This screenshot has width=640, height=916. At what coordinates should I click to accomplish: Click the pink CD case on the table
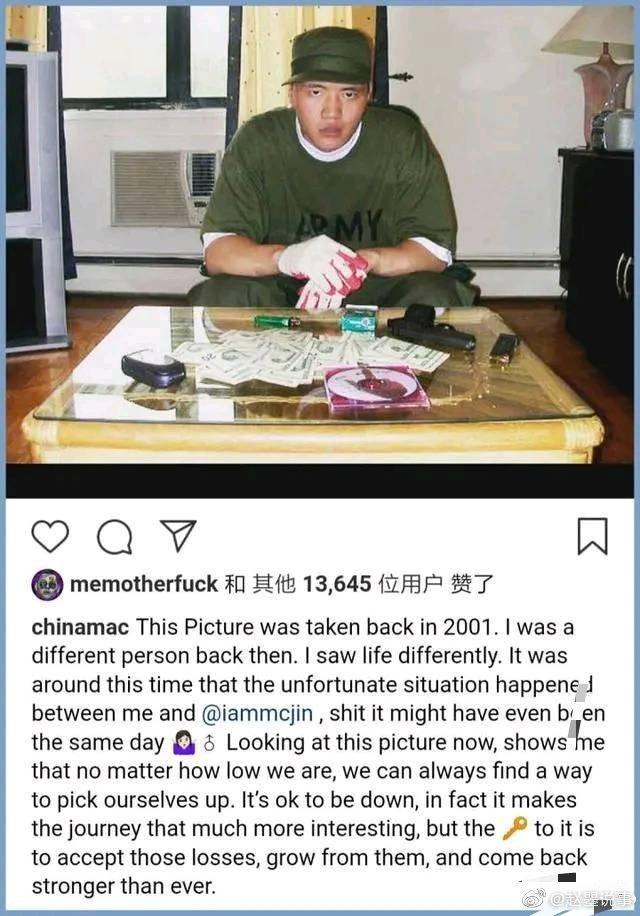(x=376, y=387)
